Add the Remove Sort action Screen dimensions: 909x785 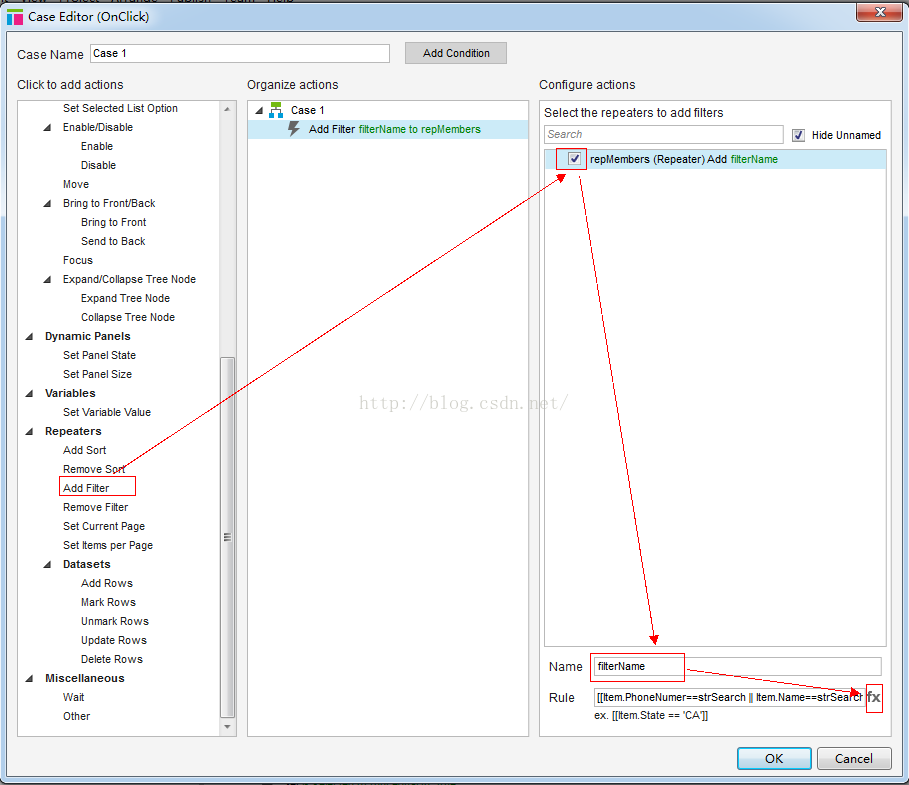pyautogui.click(x=94, y=469)
